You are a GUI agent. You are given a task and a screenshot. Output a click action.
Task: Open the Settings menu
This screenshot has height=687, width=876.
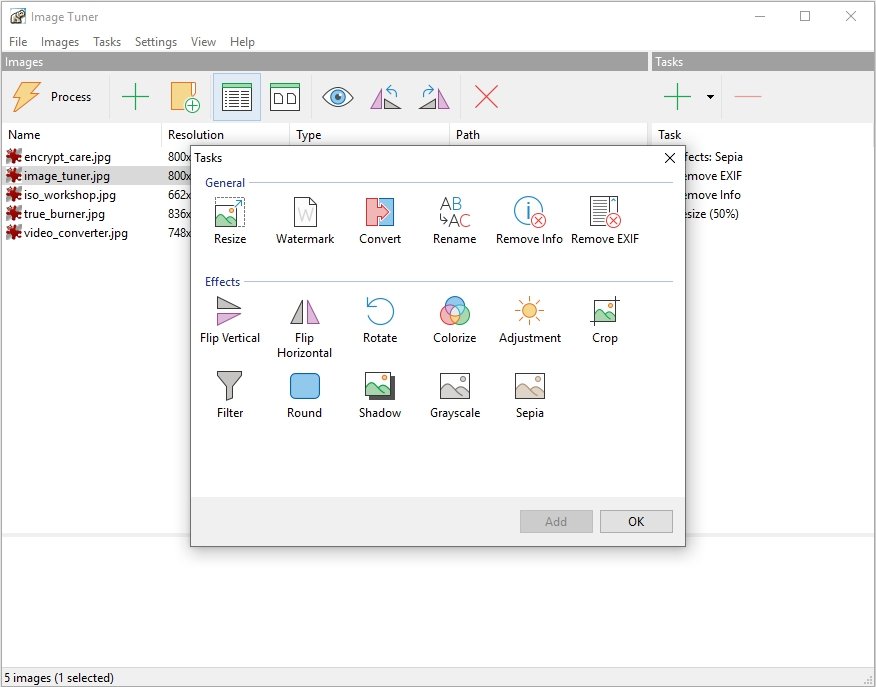tap(156, 42)
